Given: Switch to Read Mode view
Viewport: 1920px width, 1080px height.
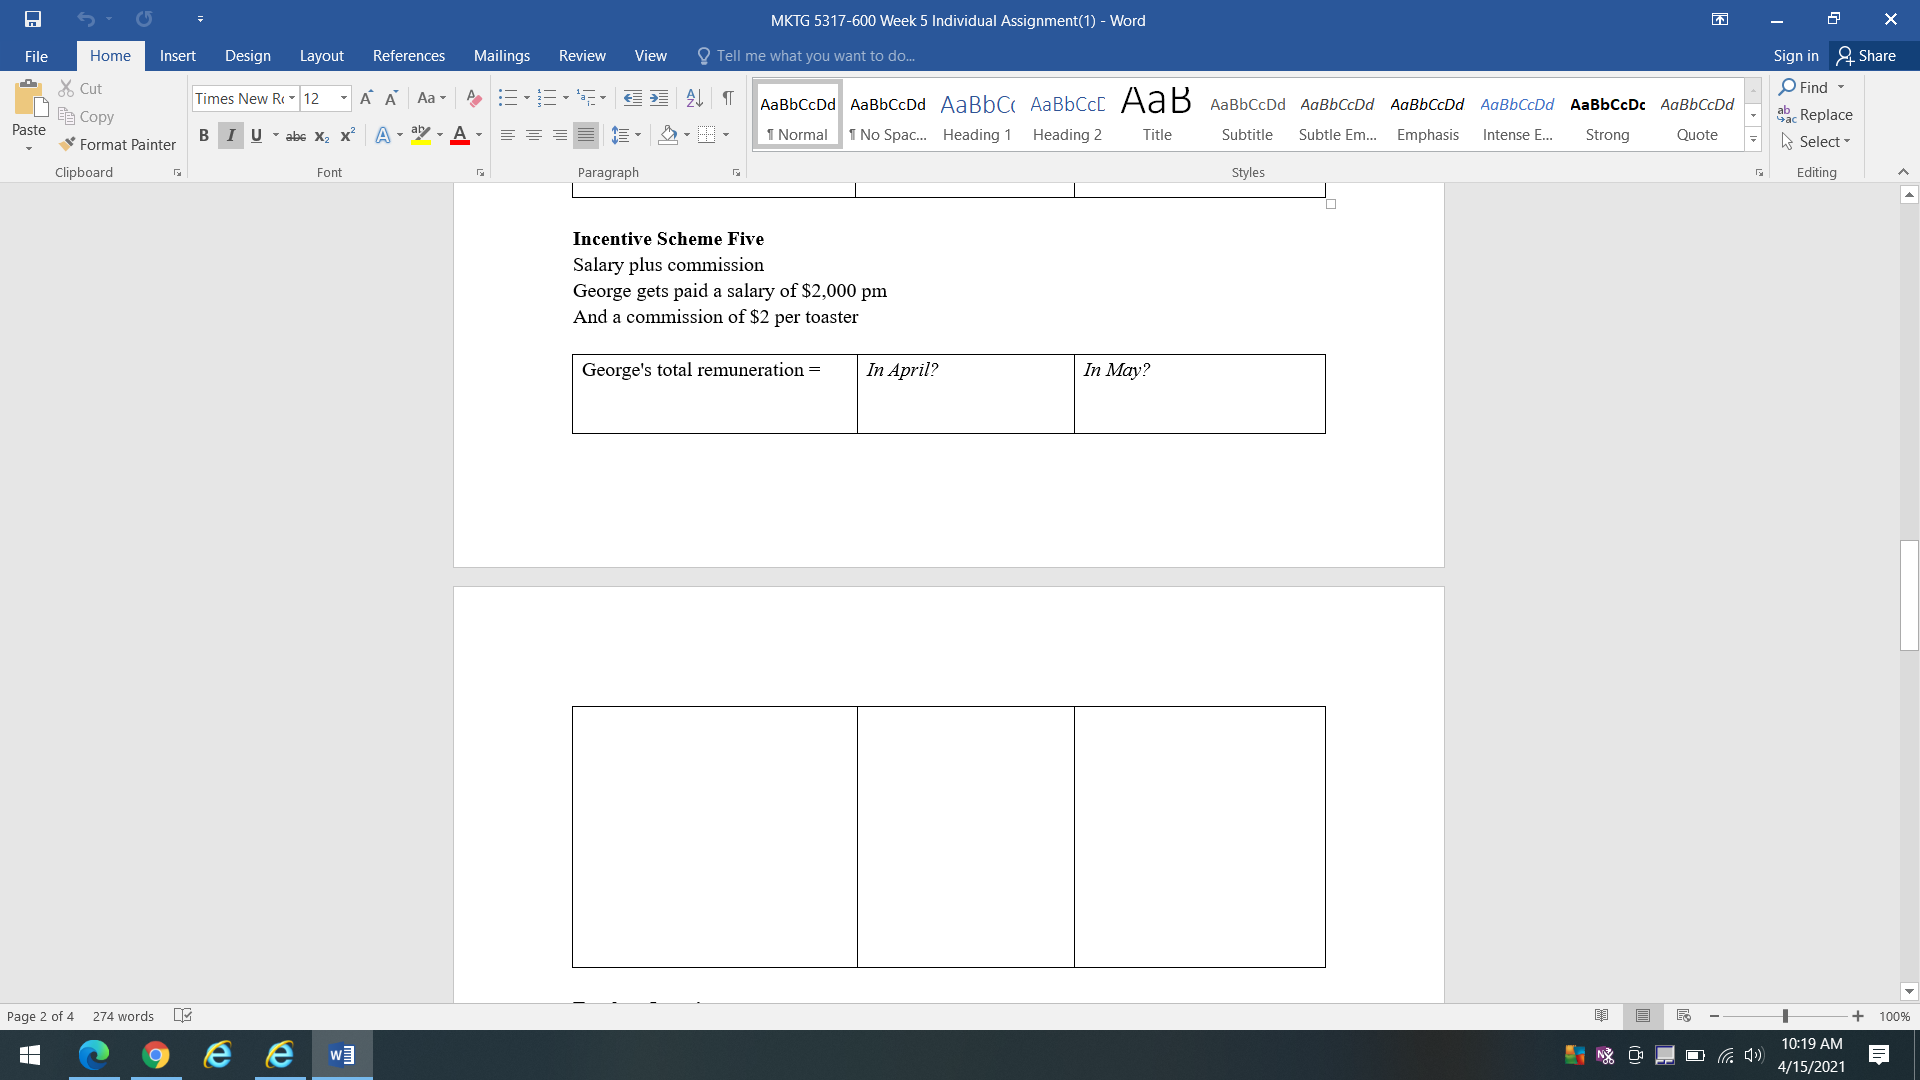Looking at the screenshot, I should click(1602, 1016).
